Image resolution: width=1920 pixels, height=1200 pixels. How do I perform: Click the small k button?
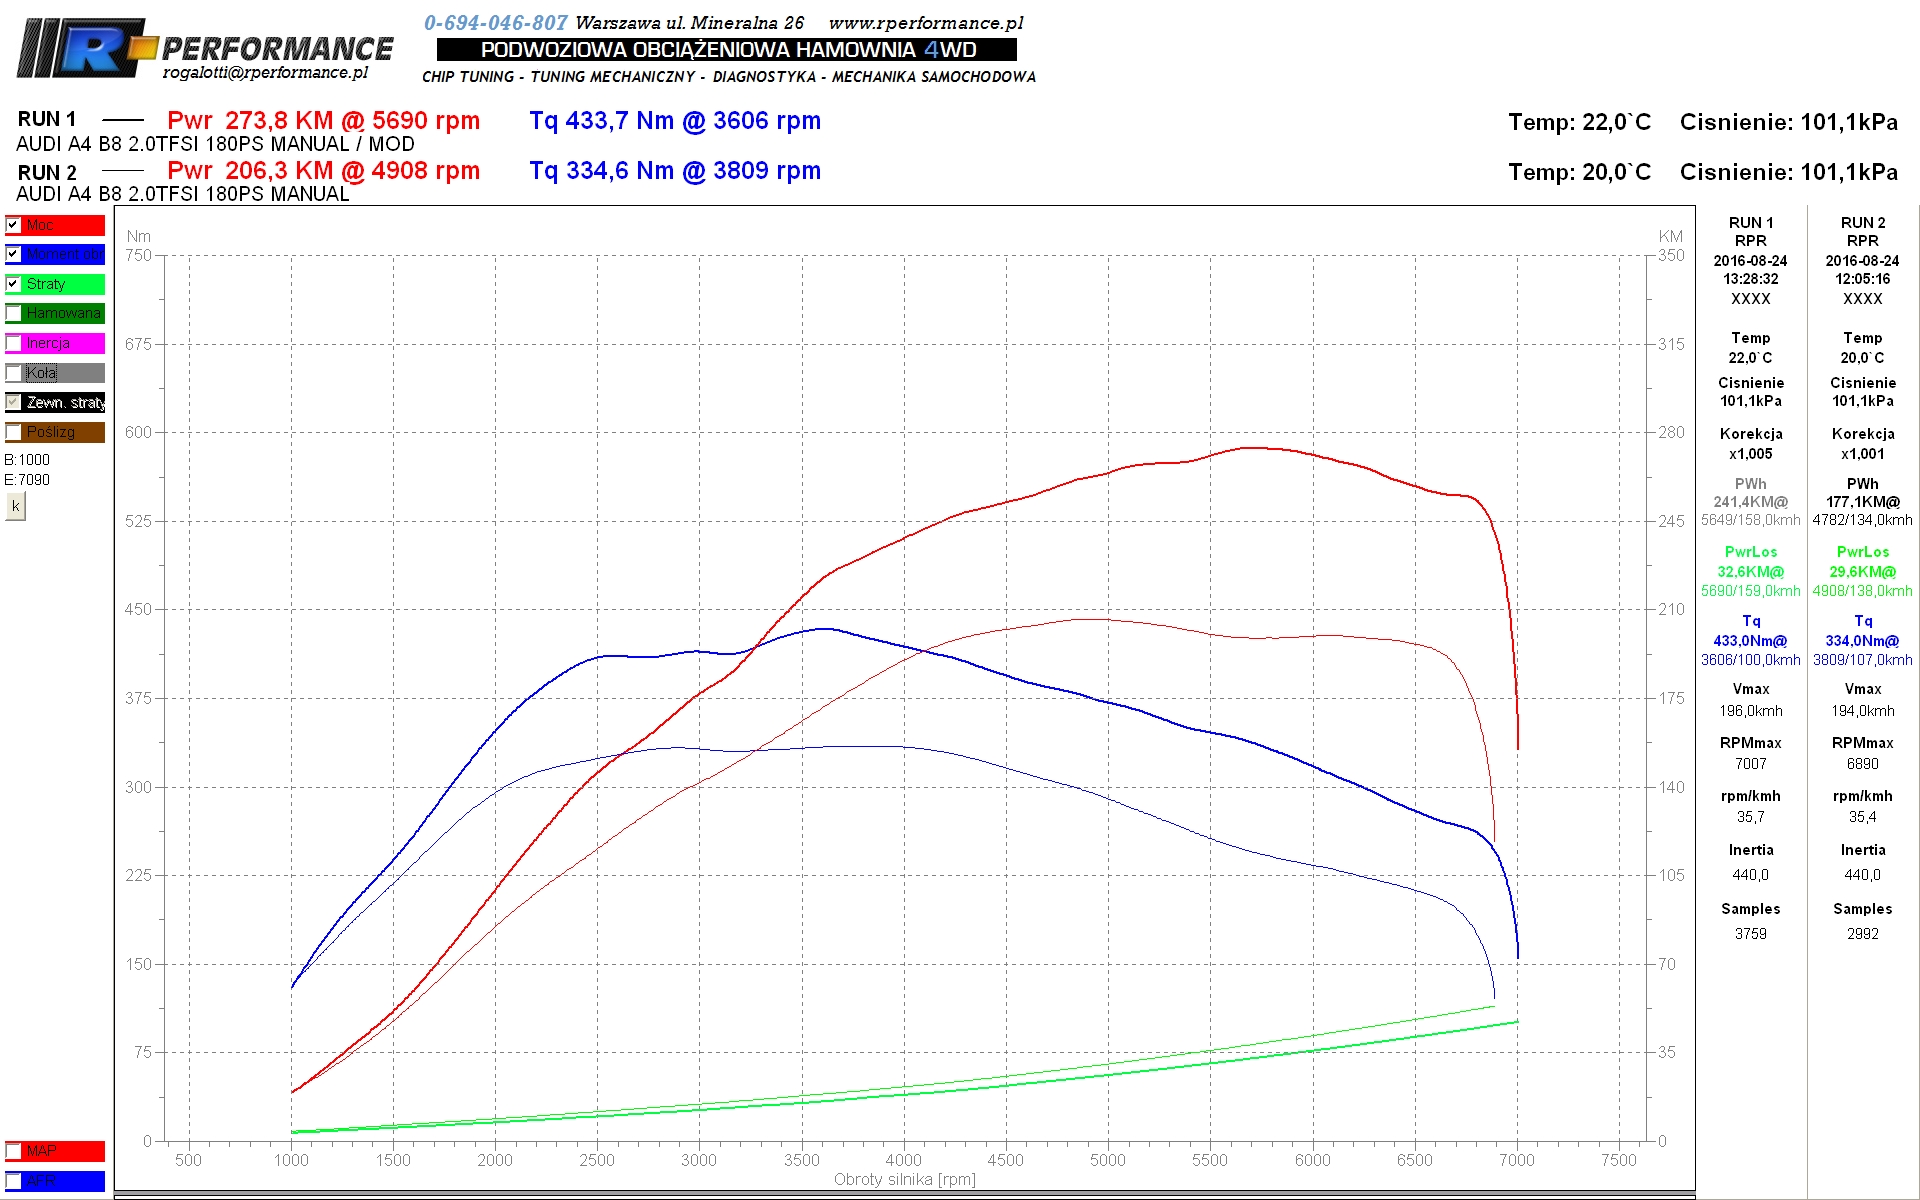point(15,506)
